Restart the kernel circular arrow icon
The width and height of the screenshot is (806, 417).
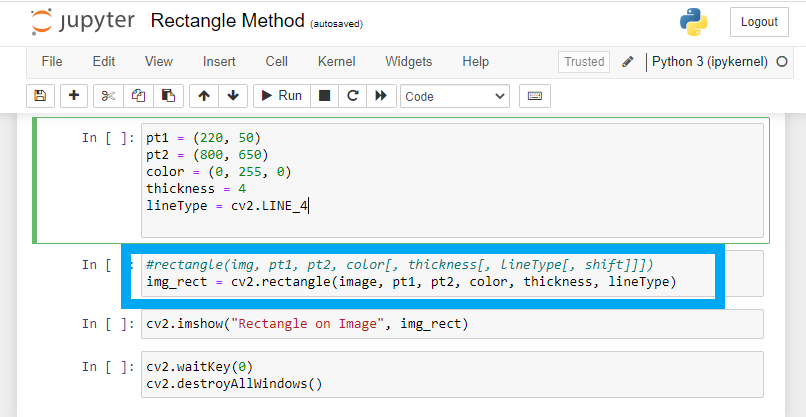[353, 96]
